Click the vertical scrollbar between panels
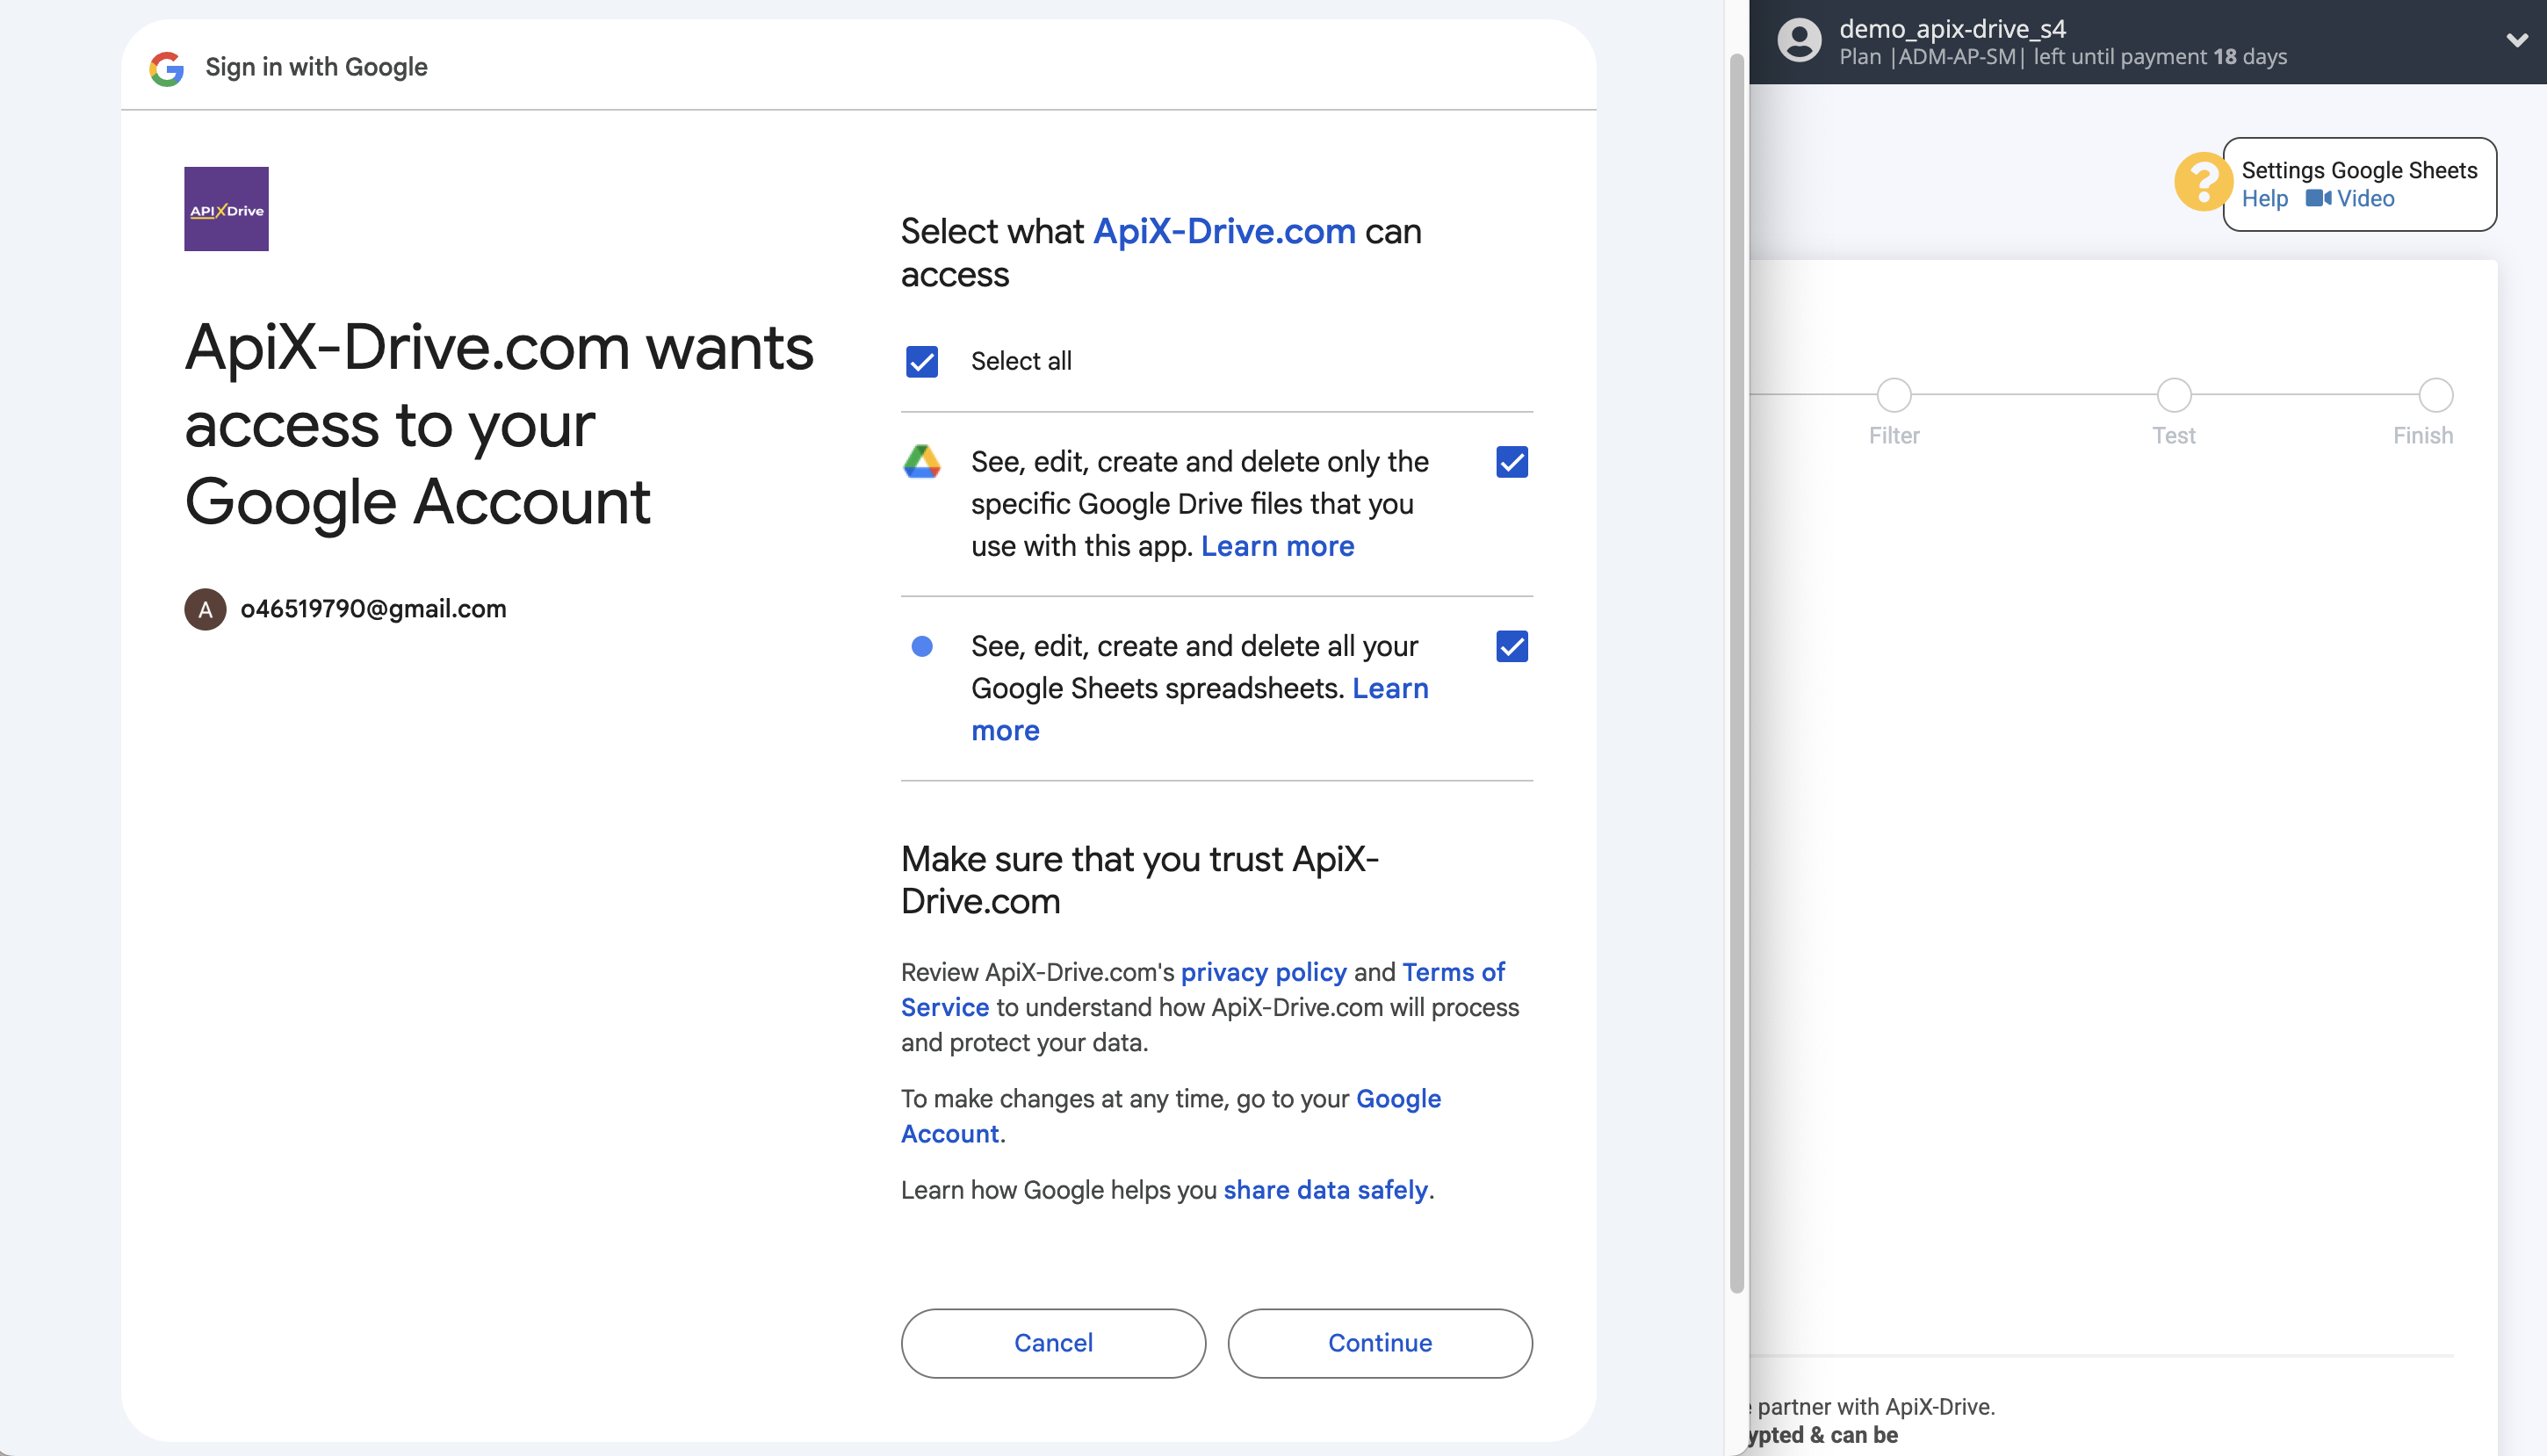Screen dimensions: 2547x1456 point(1738,650)
